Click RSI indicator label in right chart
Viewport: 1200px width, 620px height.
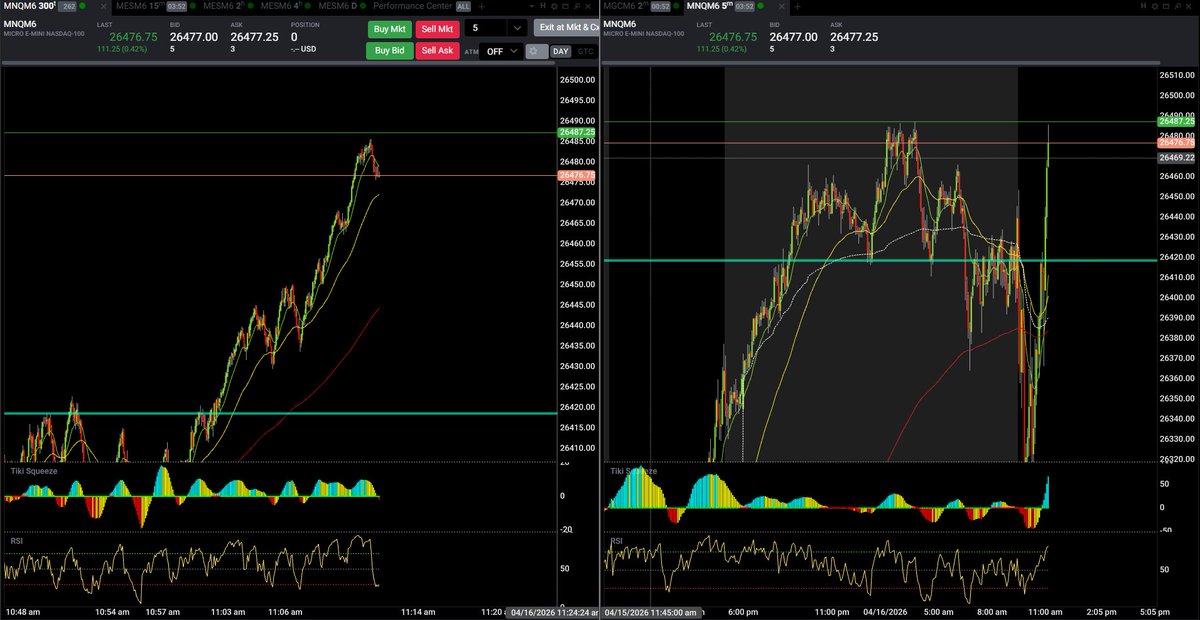tap(616, 541)
